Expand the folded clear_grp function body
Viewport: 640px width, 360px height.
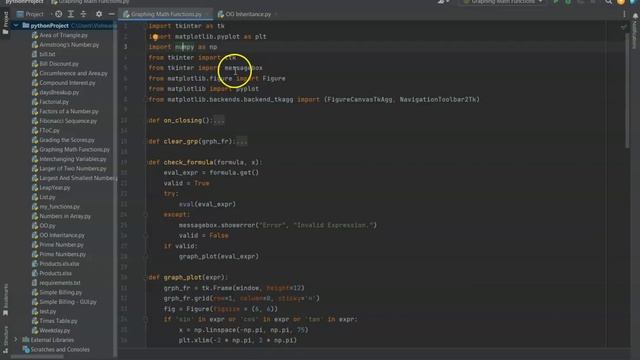point(241,141)
